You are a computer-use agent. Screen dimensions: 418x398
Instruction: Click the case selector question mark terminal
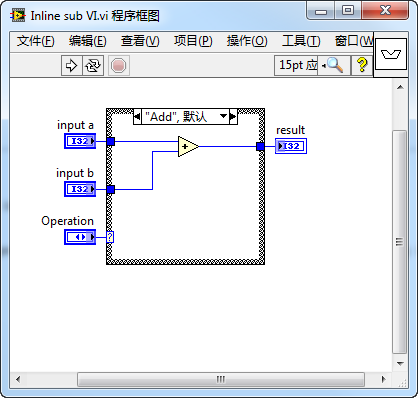tap(110, 237)
